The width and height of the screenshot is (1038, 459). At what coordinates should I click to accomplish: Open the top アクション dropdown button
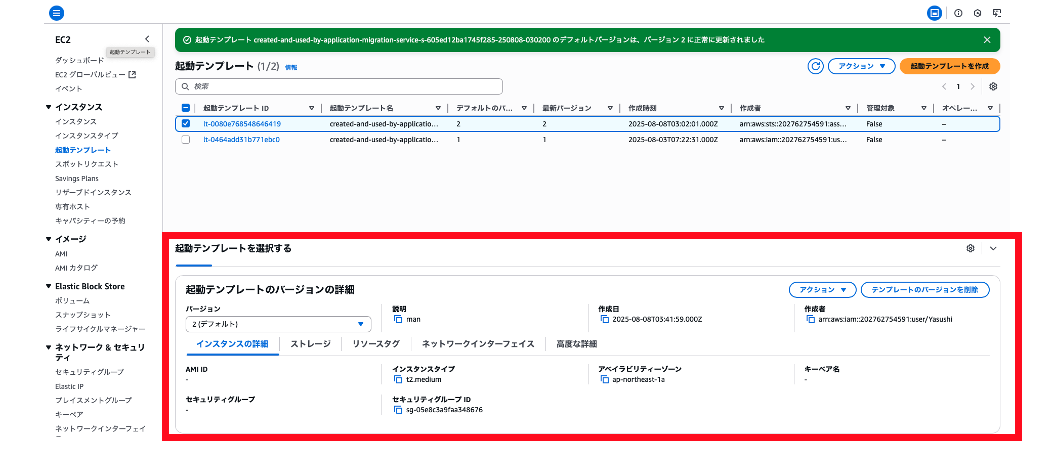(861, 66)
